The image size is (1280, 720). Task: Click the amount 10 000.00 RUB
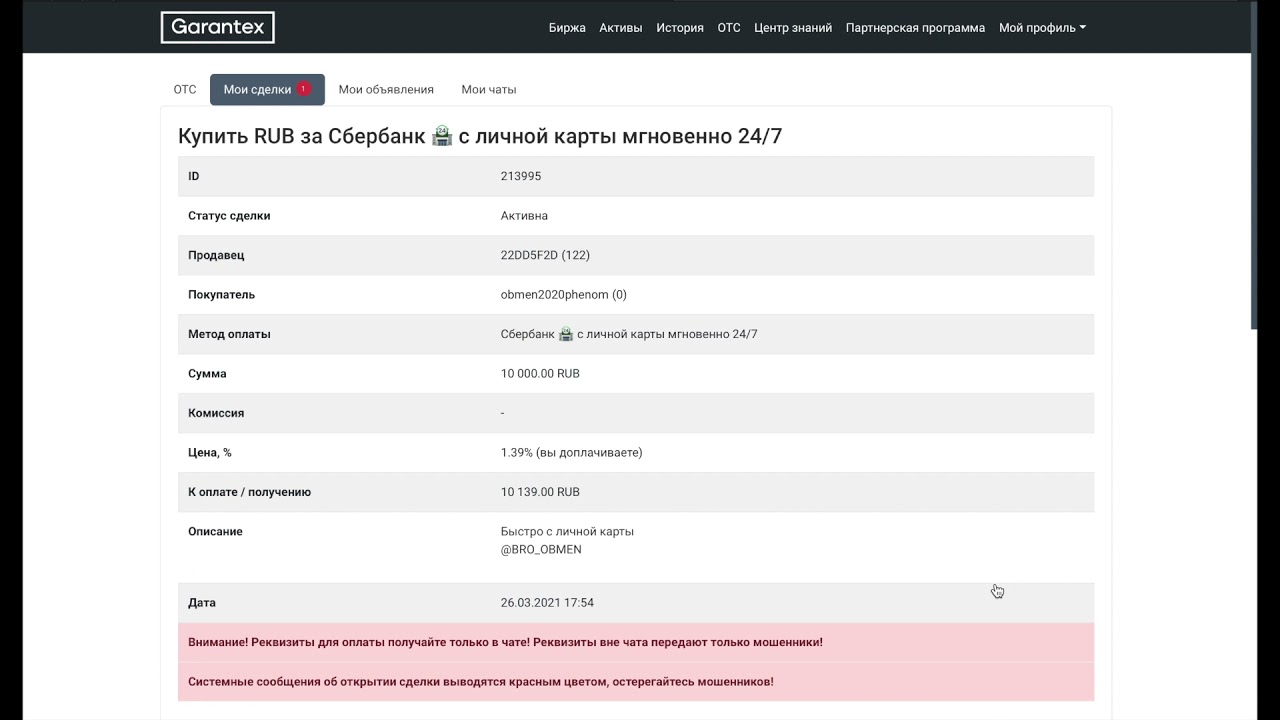pyautogui.click(x=540, y=373)
